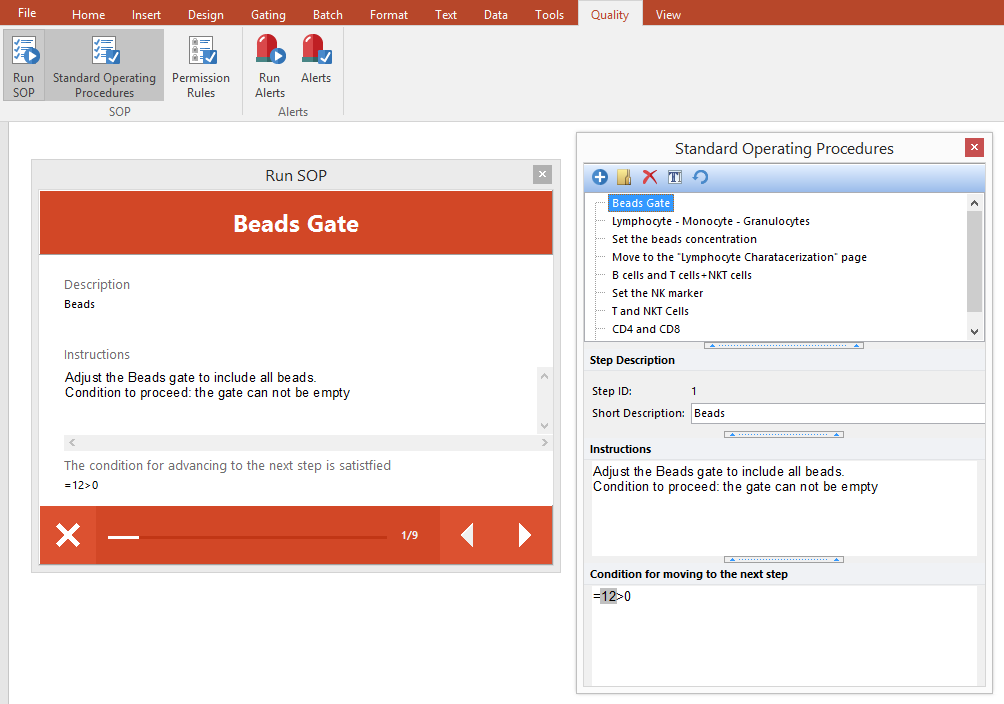Image resolution: width=1004 pixels, height=704 pixels.
Task: Add a new SOP step with plus icon
Action: tap(600, 177)
